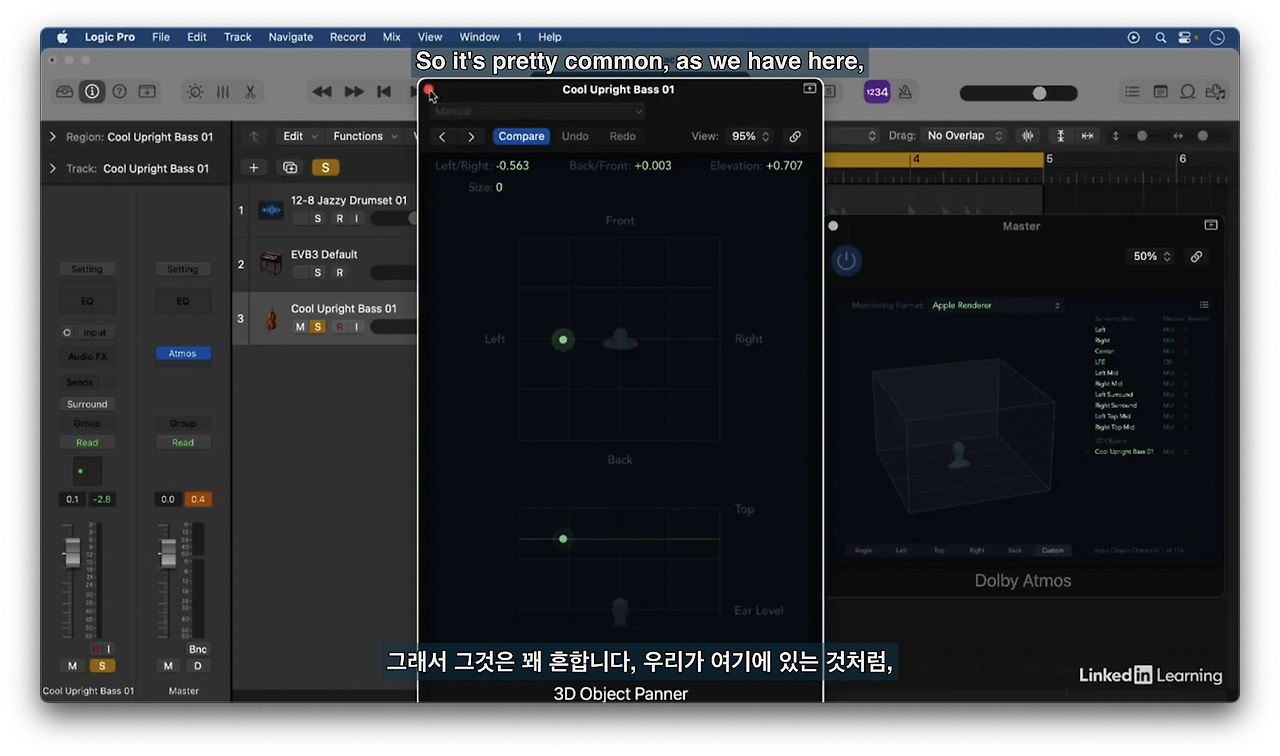Click Undo in panner window

tap(575, 137)
